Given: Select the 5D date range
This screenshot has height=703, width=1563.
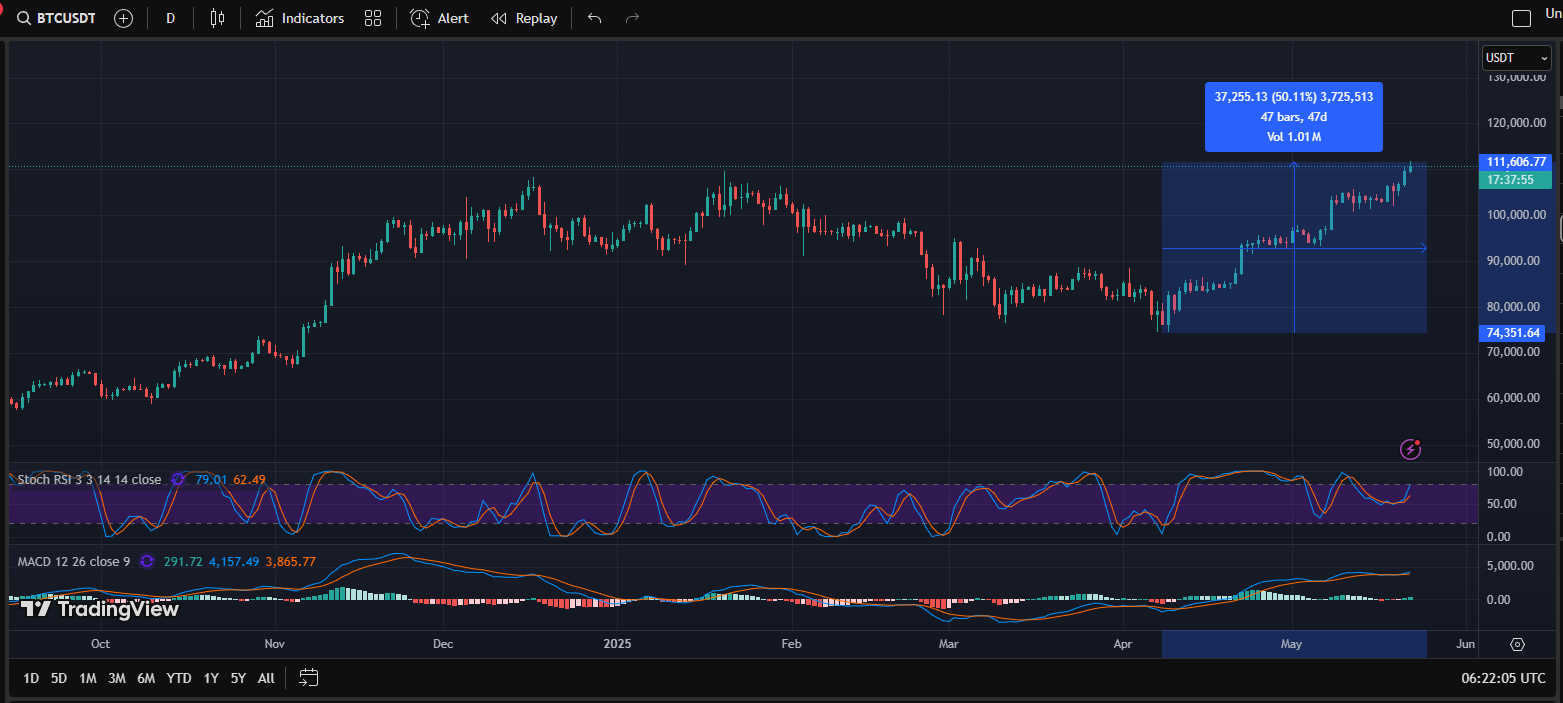Looking at the screenshot, I should (59, 678).
